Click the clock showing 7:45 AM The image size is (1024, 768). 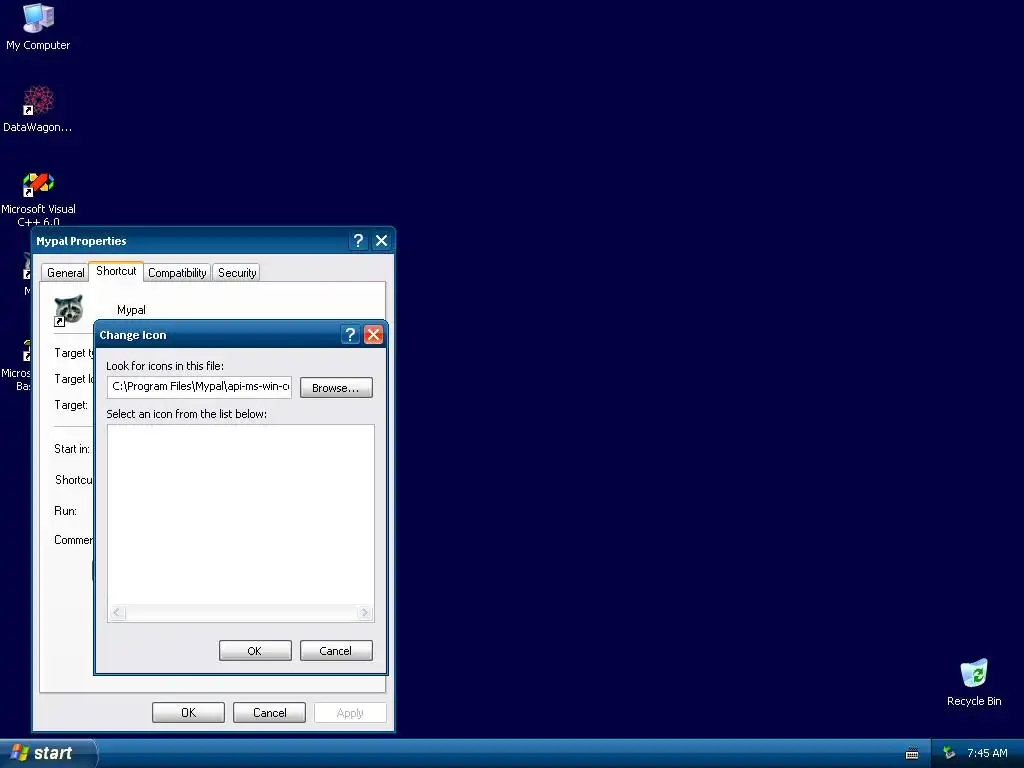(x=987, y=754)
